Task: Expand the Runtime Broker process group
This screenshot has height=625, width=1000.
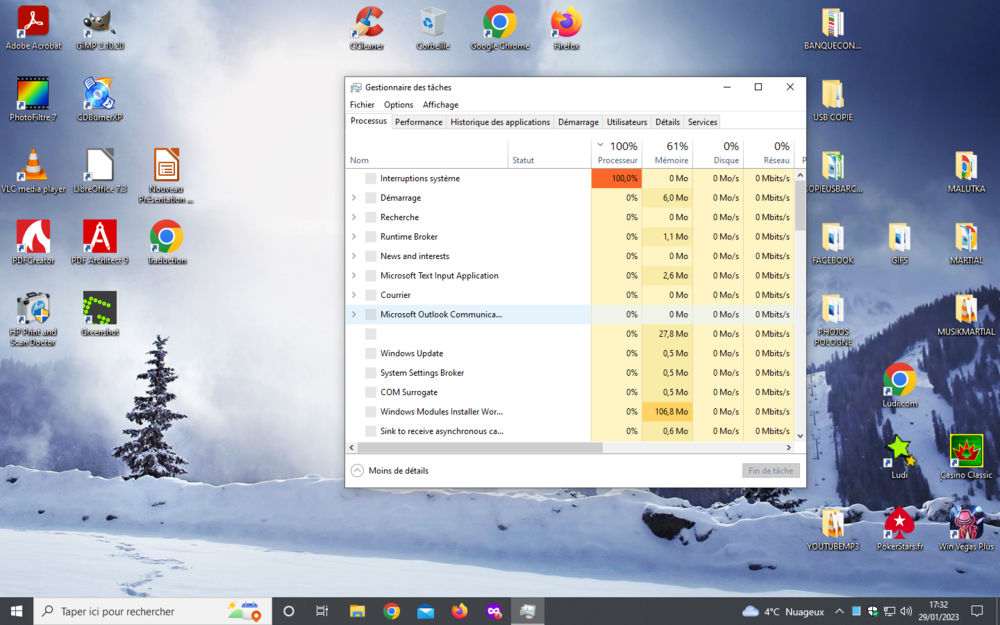Action: coord(354,237)
